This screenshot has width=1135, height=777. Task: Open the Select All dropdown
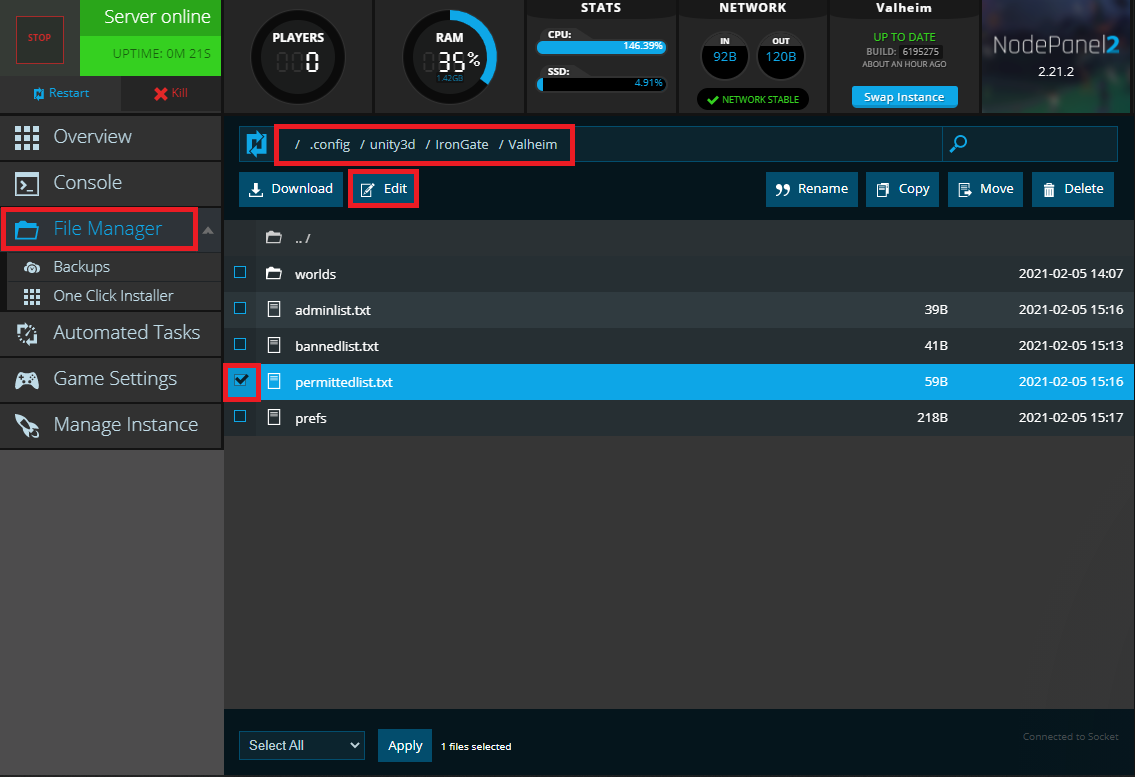301,745
